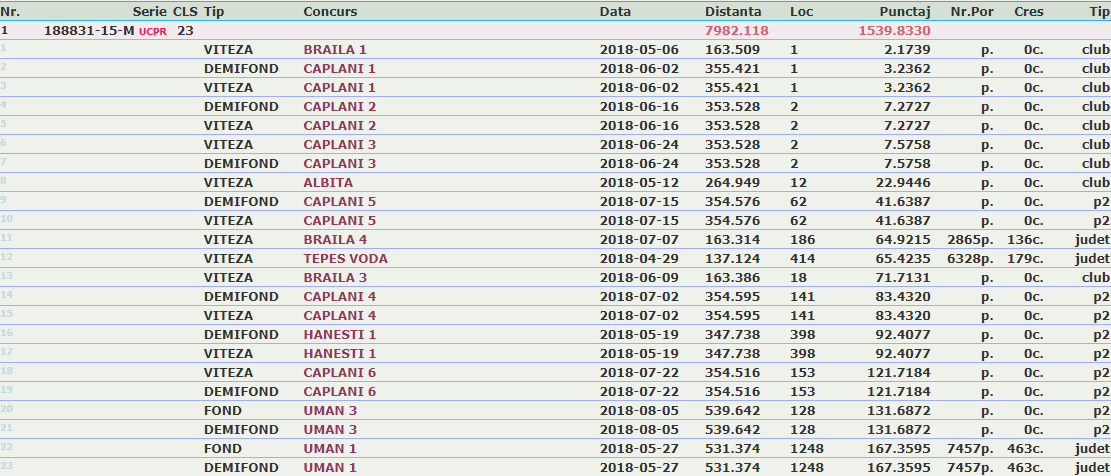
Task: Click the UCPR label next to series
Action: pos(152,31)
